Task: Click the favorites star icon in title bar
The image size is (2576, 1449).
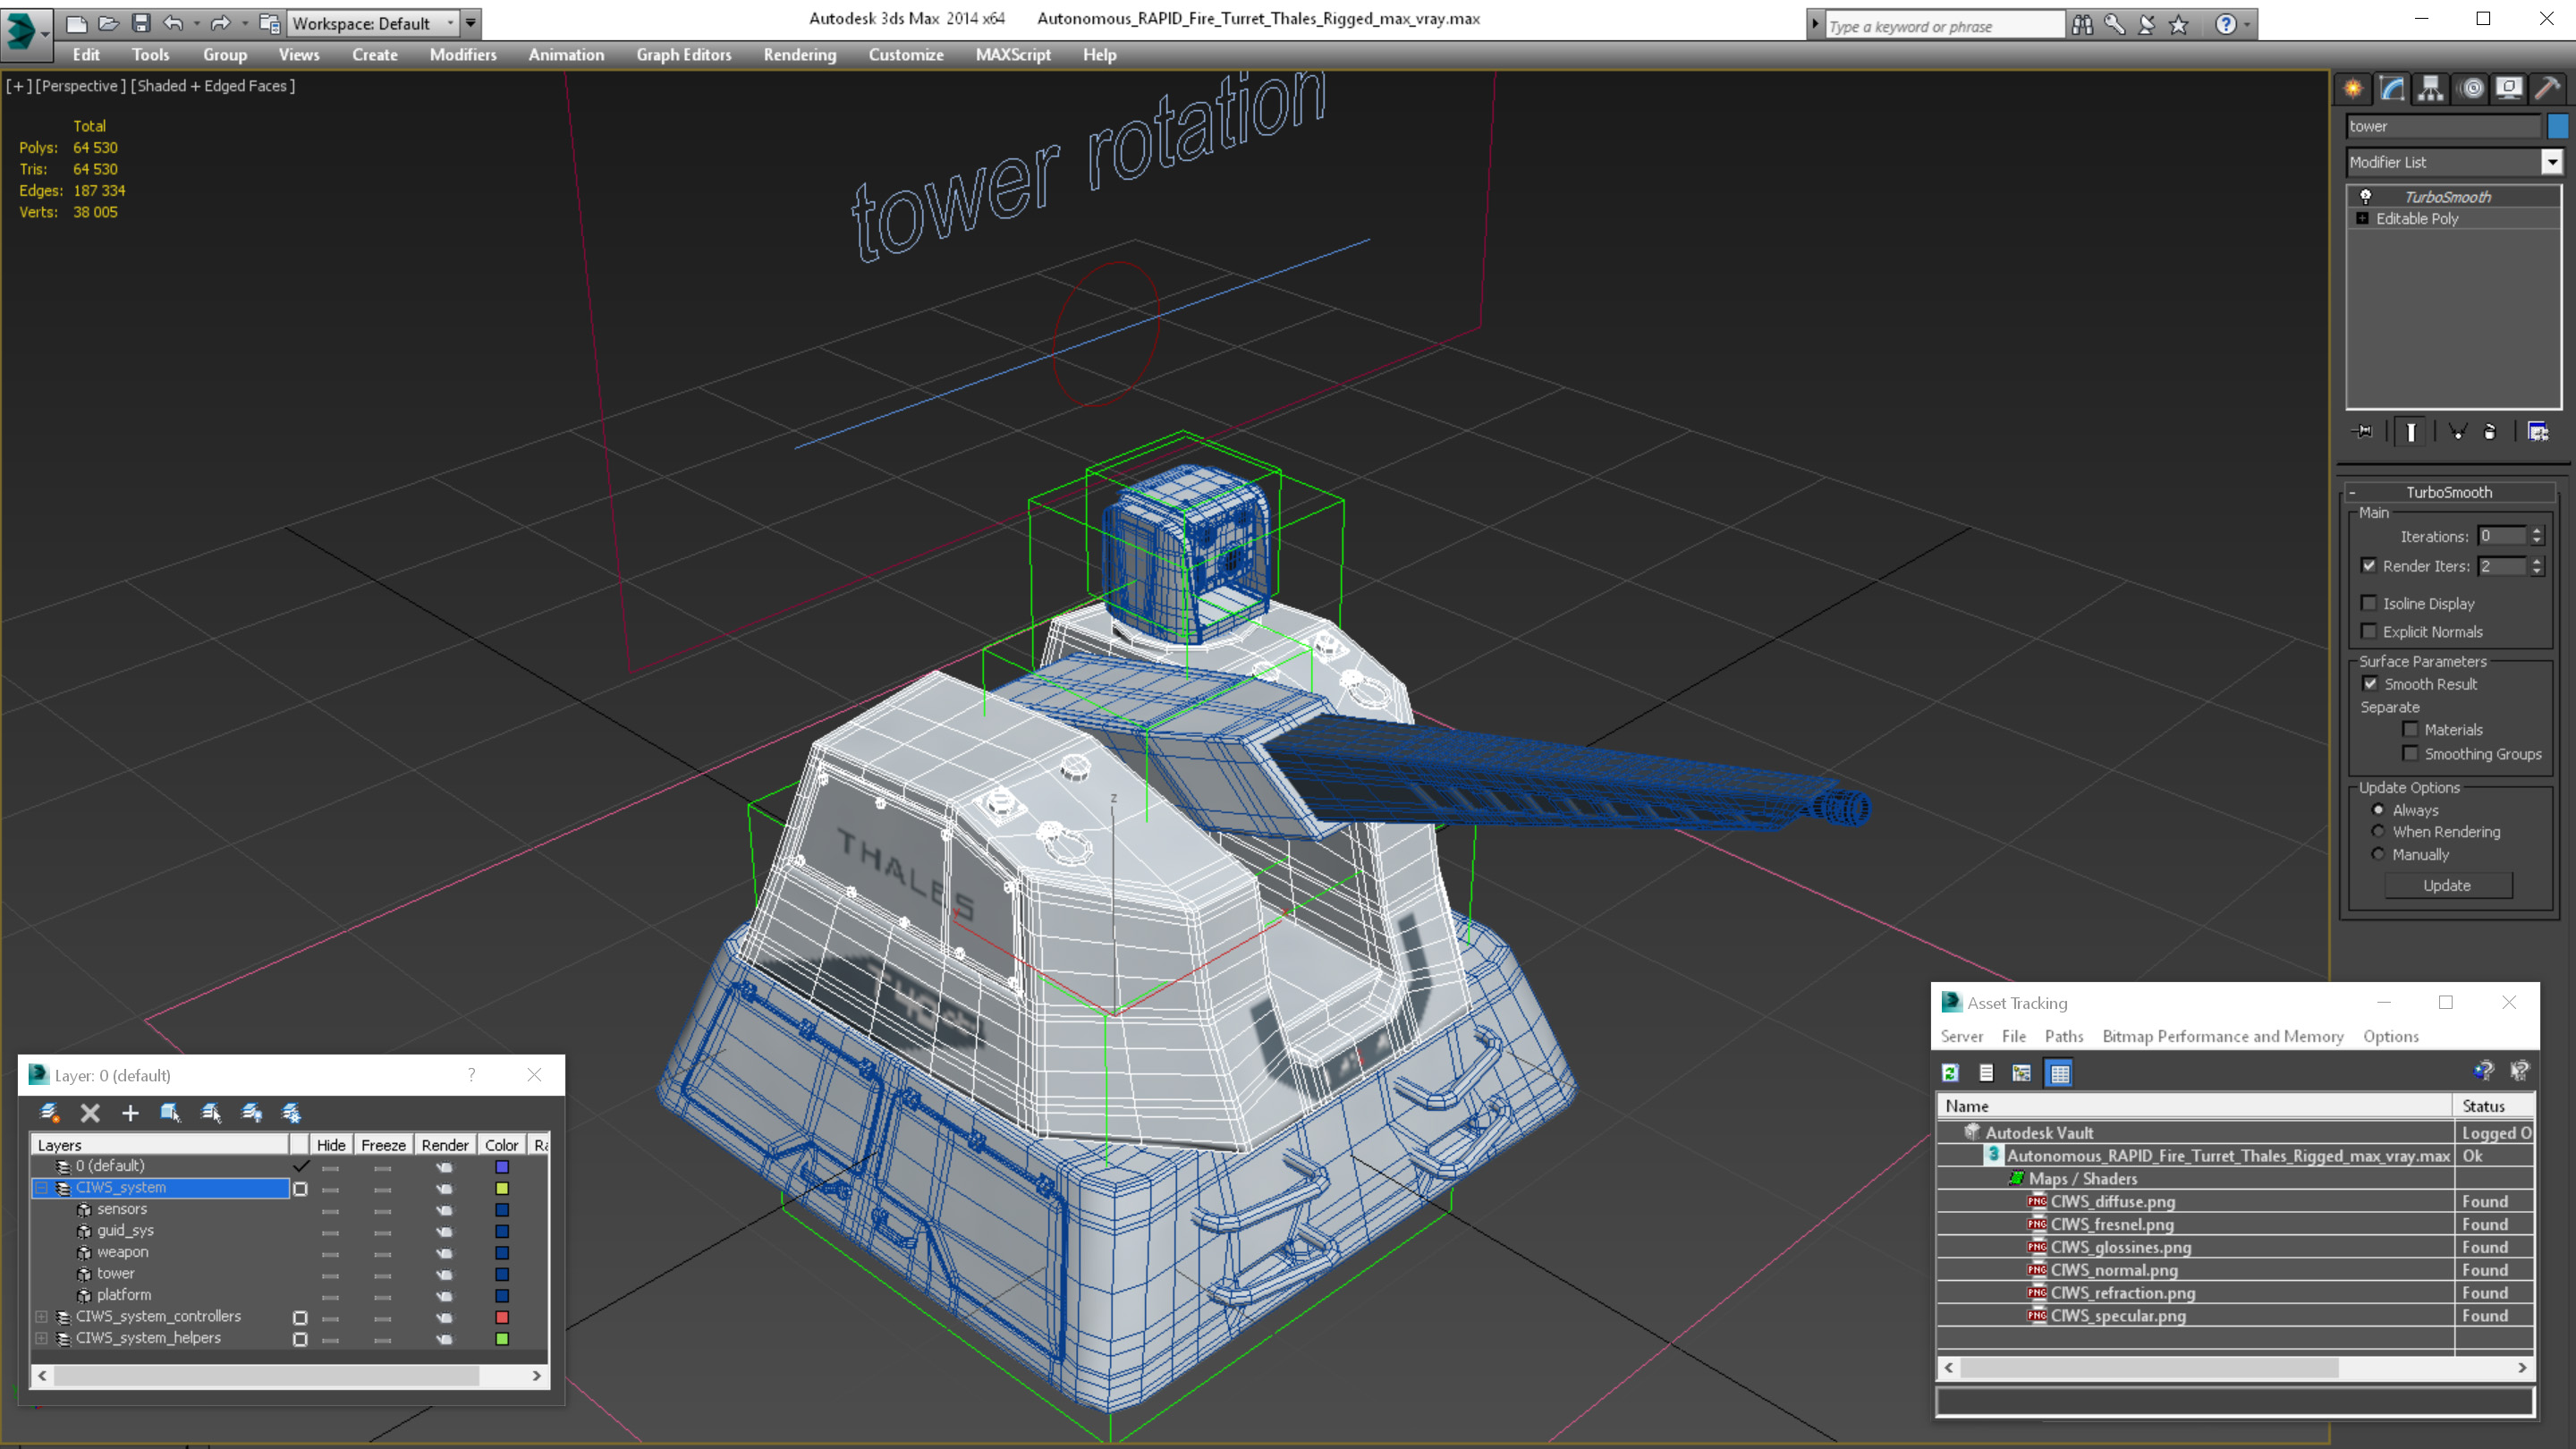Action: pyautogui.click(x=2178, y=24)
